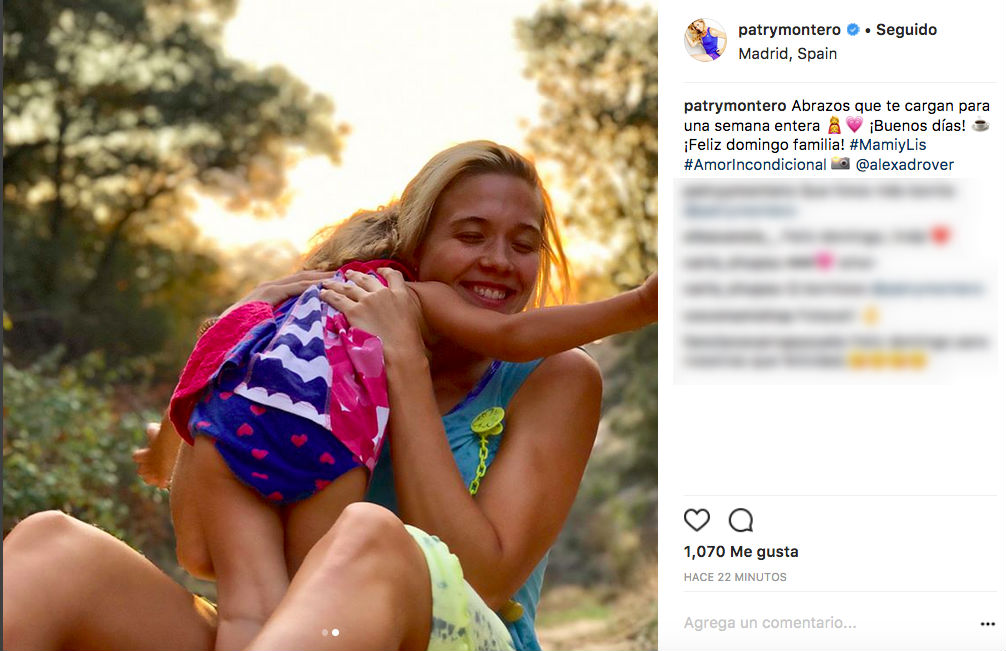The image size is (1006, 651).
Task: Click patrymontero username in the post header
Action: pyautogui.click(x=789, y=30)
